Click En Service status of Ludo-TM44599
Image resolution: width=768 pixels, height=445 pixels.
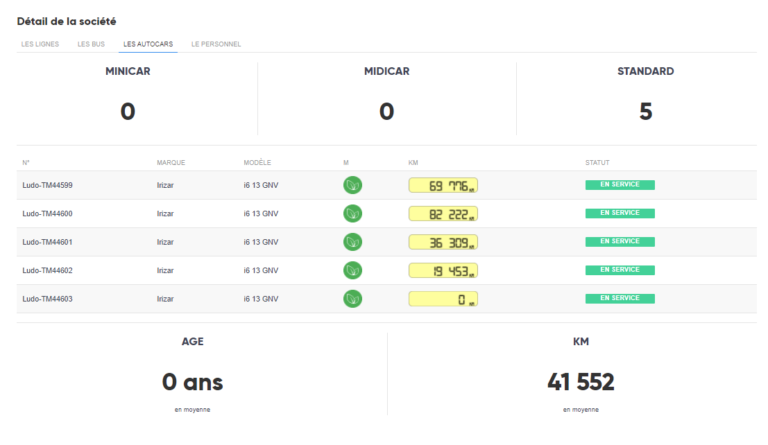tap(619, 185)
